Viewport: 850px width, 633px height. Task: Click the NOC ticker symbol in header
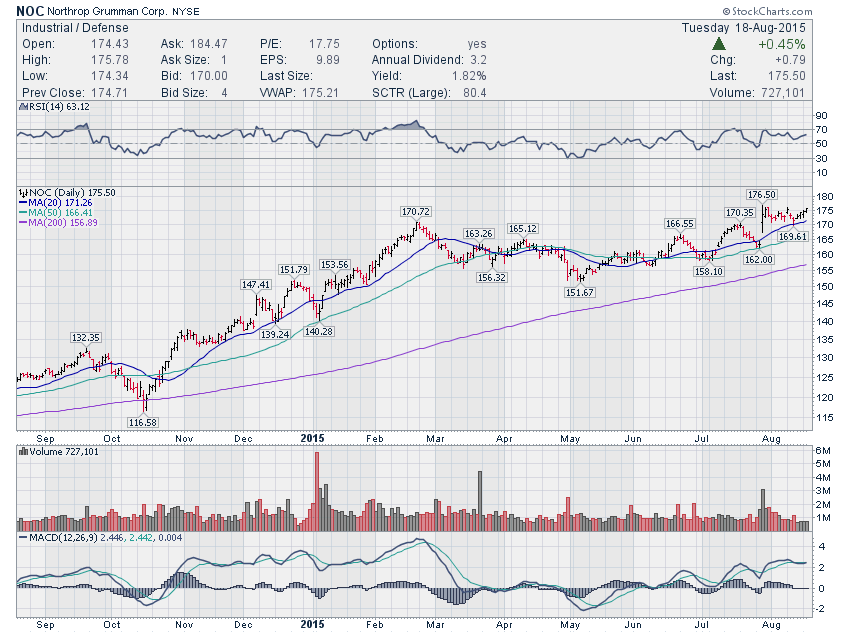coord(30,11)
